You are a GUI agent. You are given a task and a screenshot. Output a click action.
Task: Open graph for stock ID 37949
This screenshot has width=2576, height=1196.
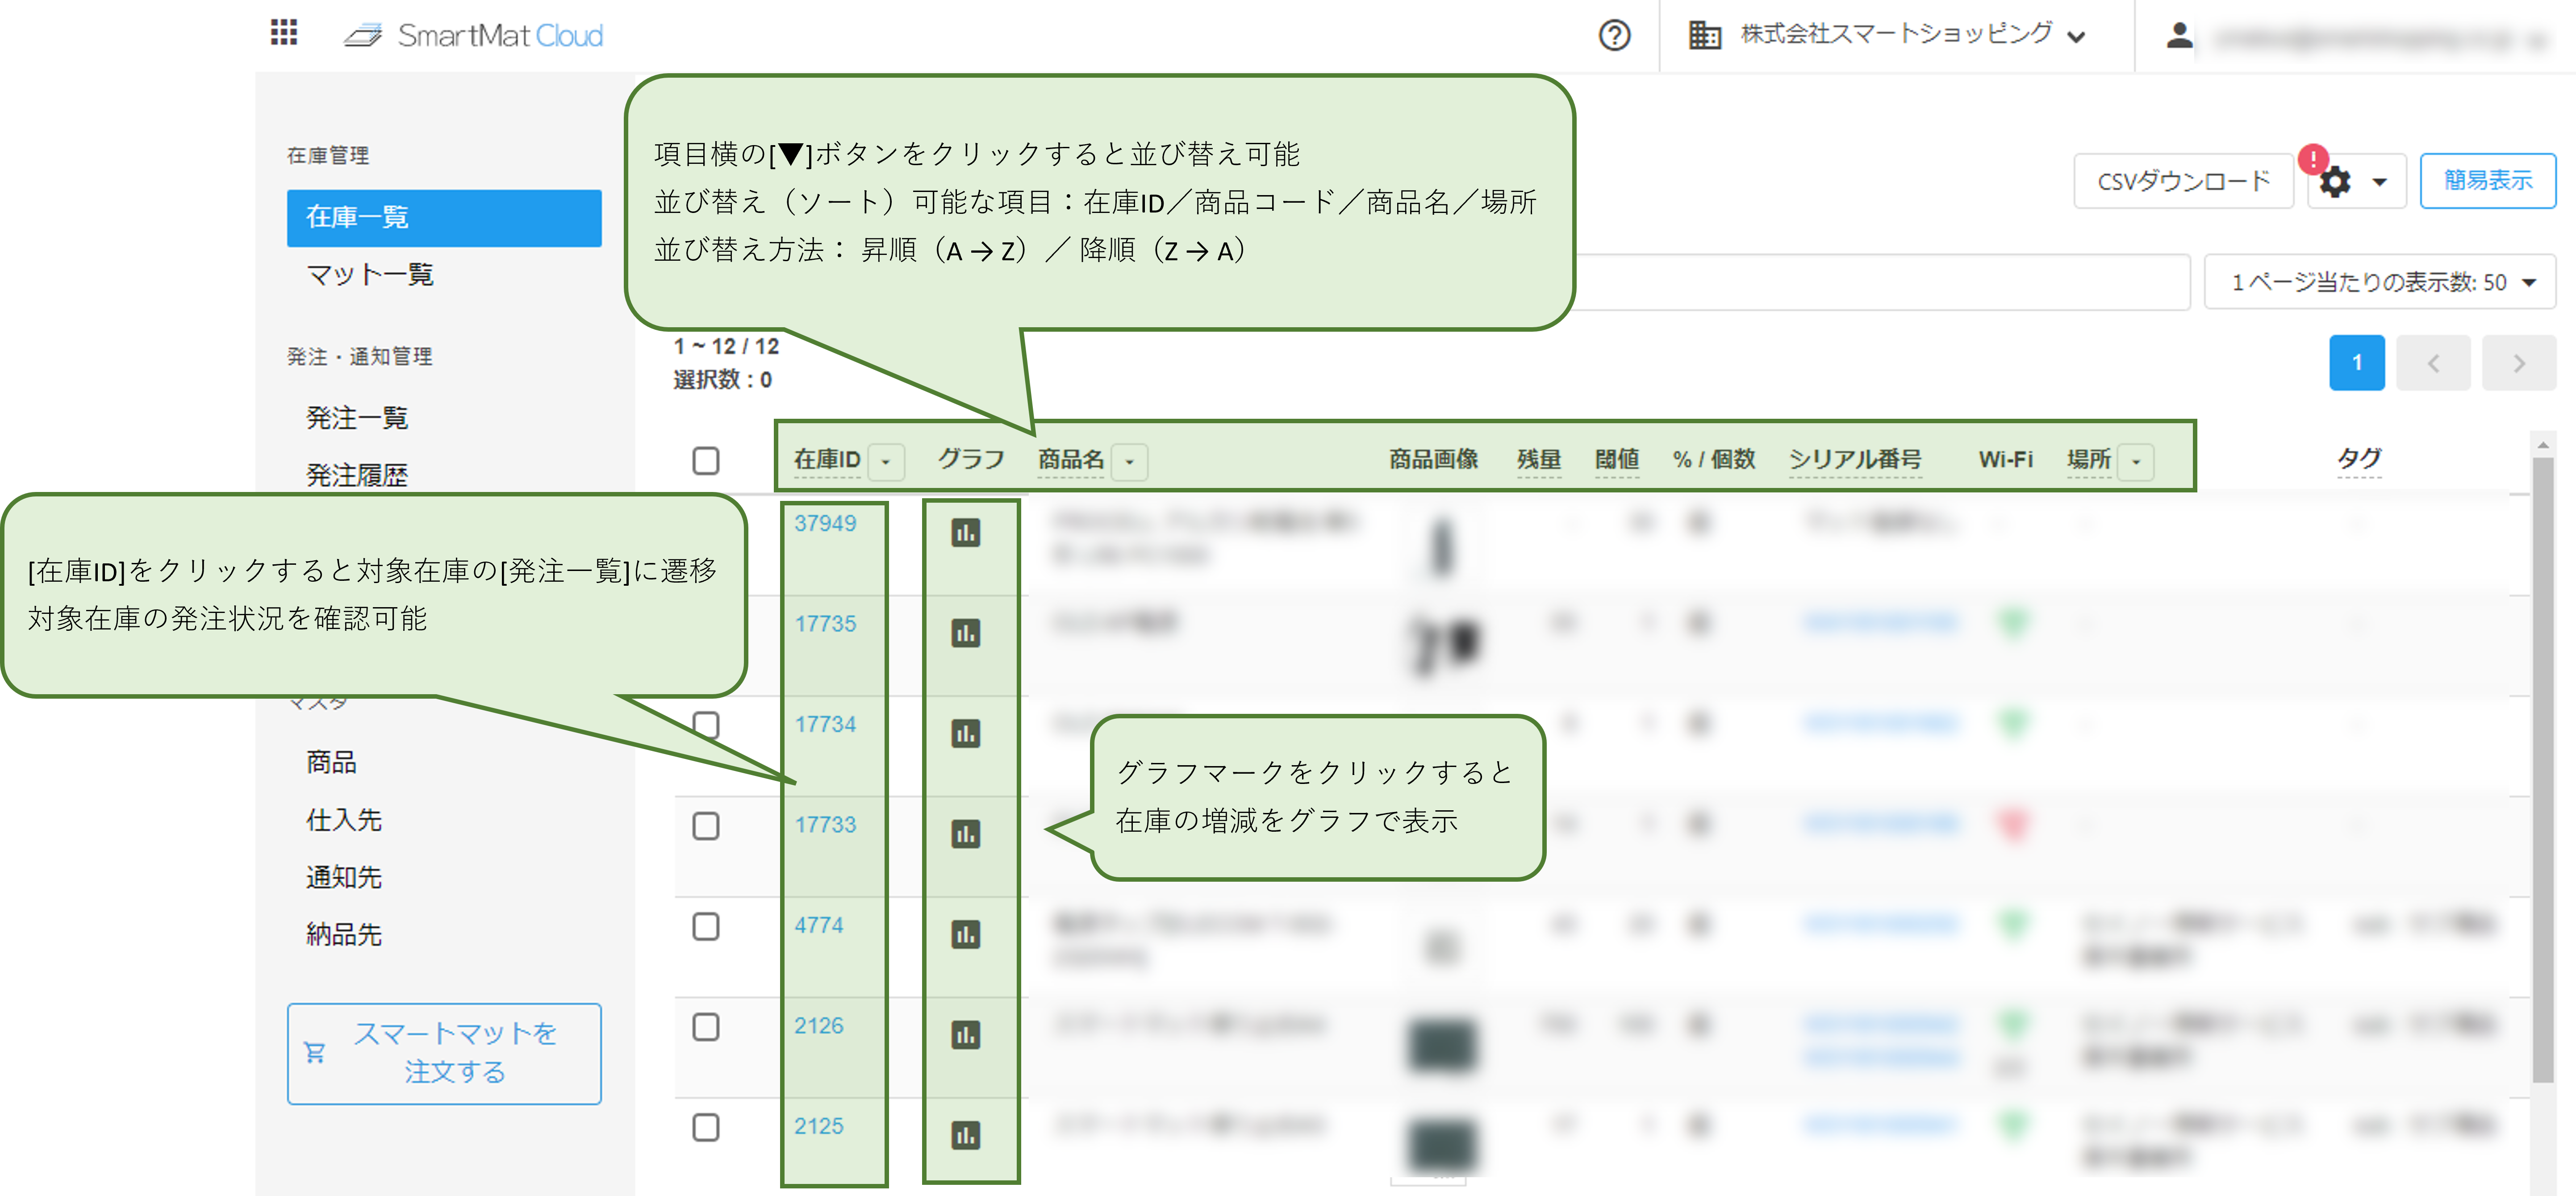click(x=965, y=533)
